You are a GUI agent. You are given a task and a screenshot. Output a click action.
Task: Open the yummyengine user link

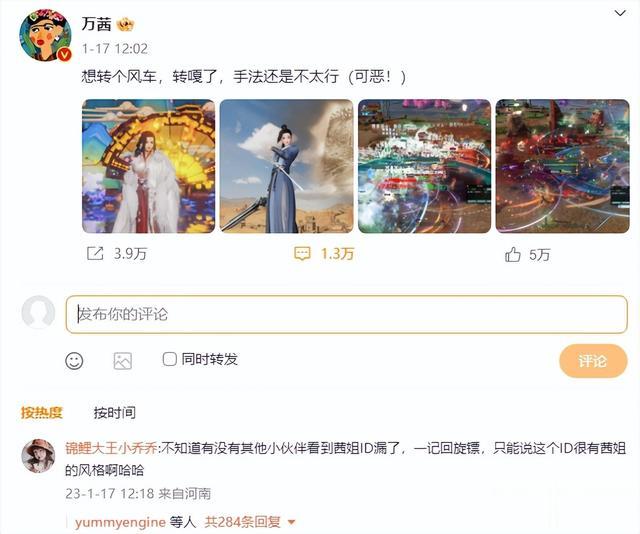click(x=120, y=522)
